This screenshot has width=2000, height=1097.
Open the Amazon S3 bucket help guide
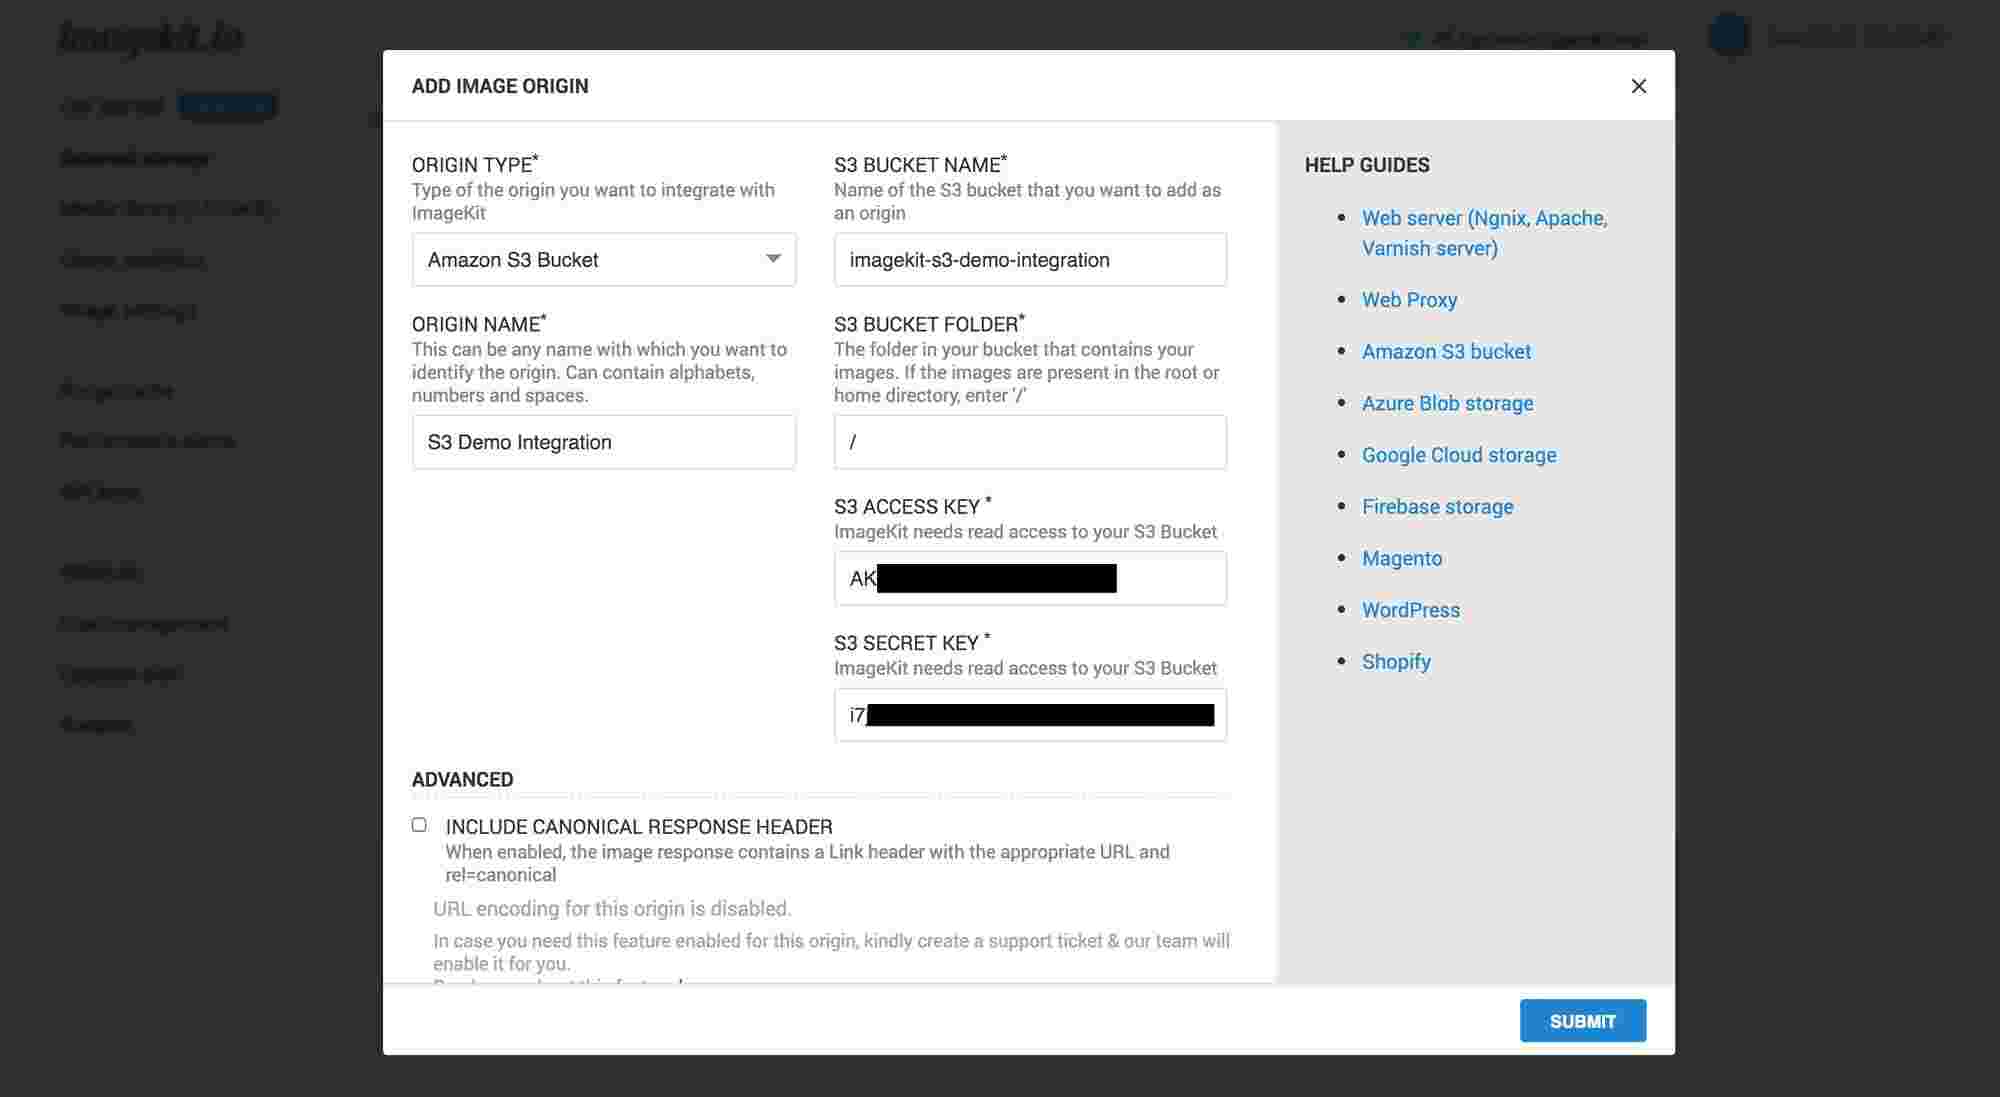1446,351
